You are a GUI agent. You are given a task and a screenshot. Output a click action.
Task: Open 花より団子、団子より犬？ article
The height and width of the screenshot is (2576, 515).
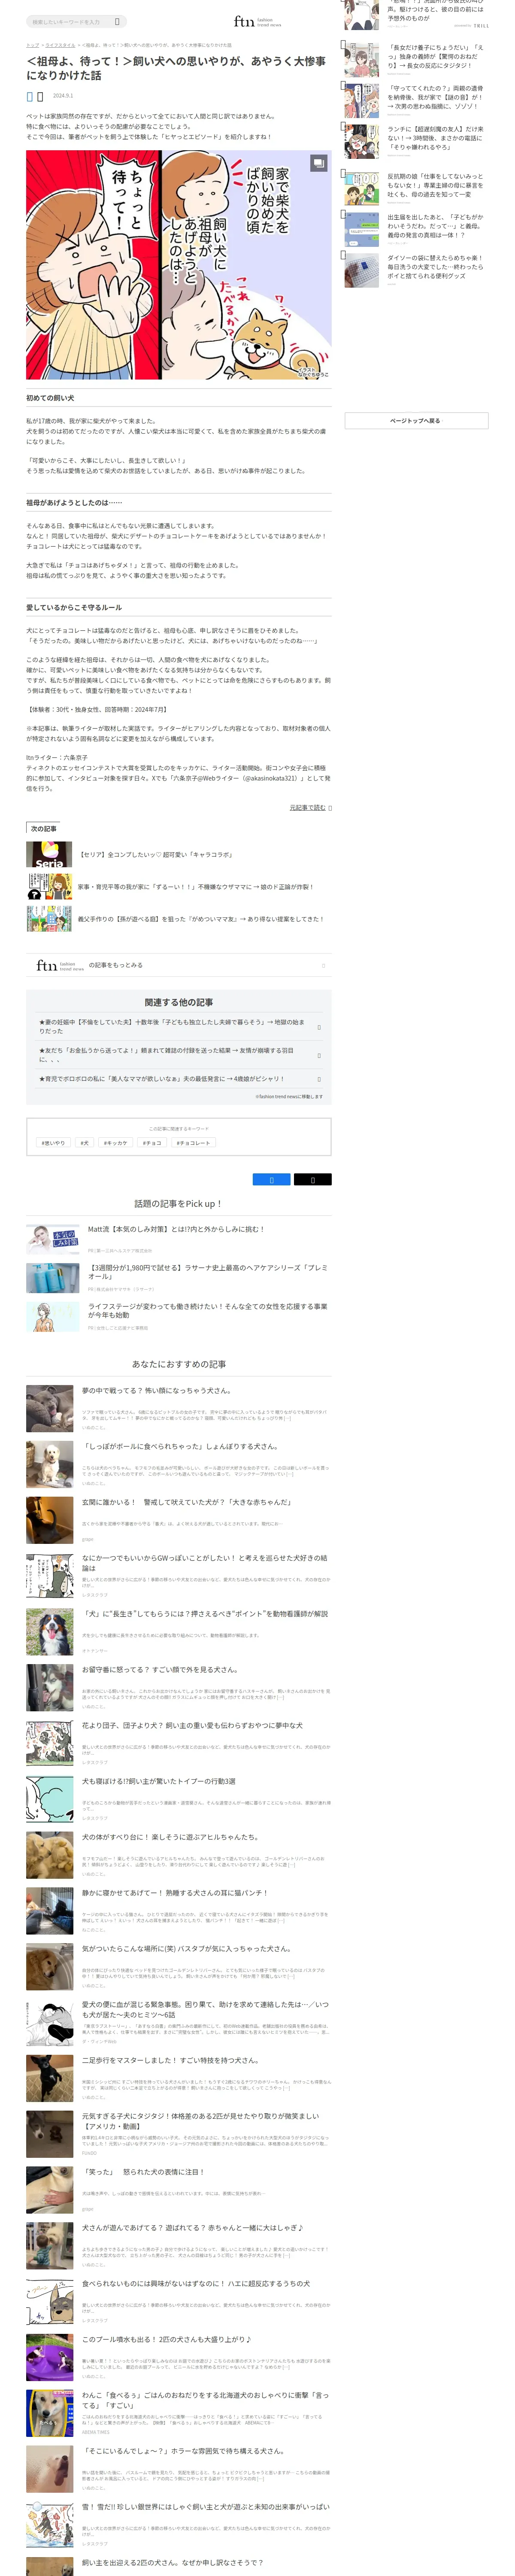tap(192, 1725)
